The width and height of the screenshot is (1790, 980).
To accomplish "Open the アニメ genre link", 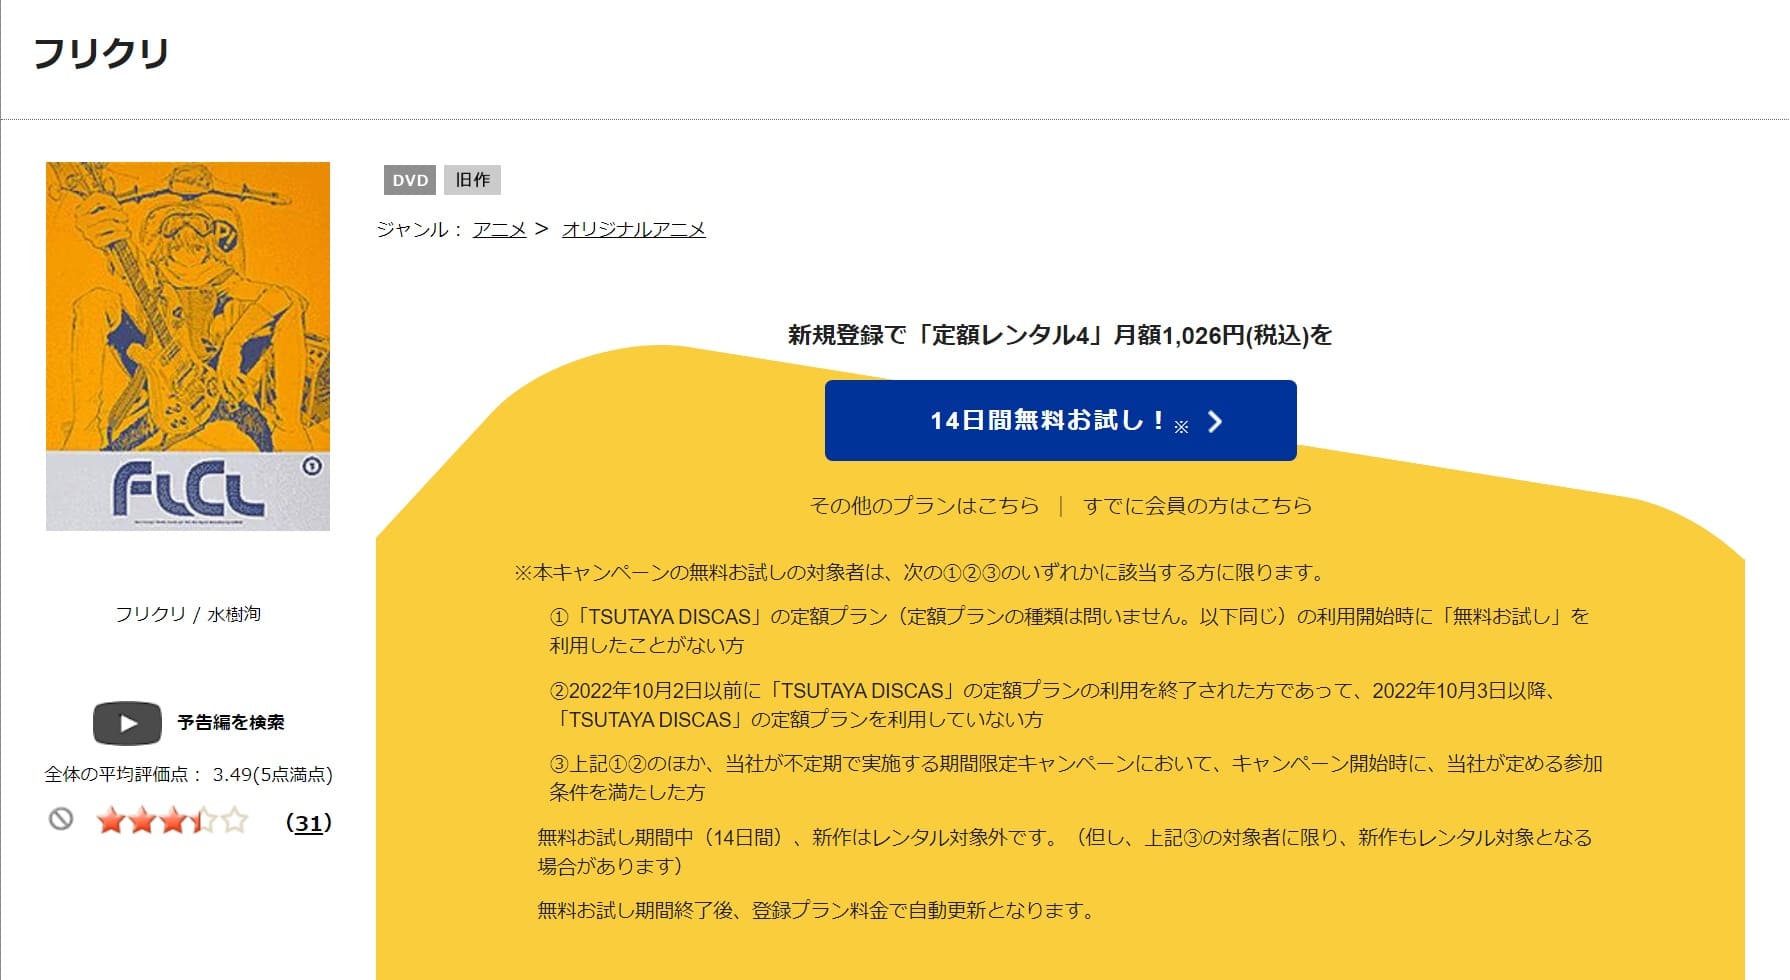I will (499, 228).
